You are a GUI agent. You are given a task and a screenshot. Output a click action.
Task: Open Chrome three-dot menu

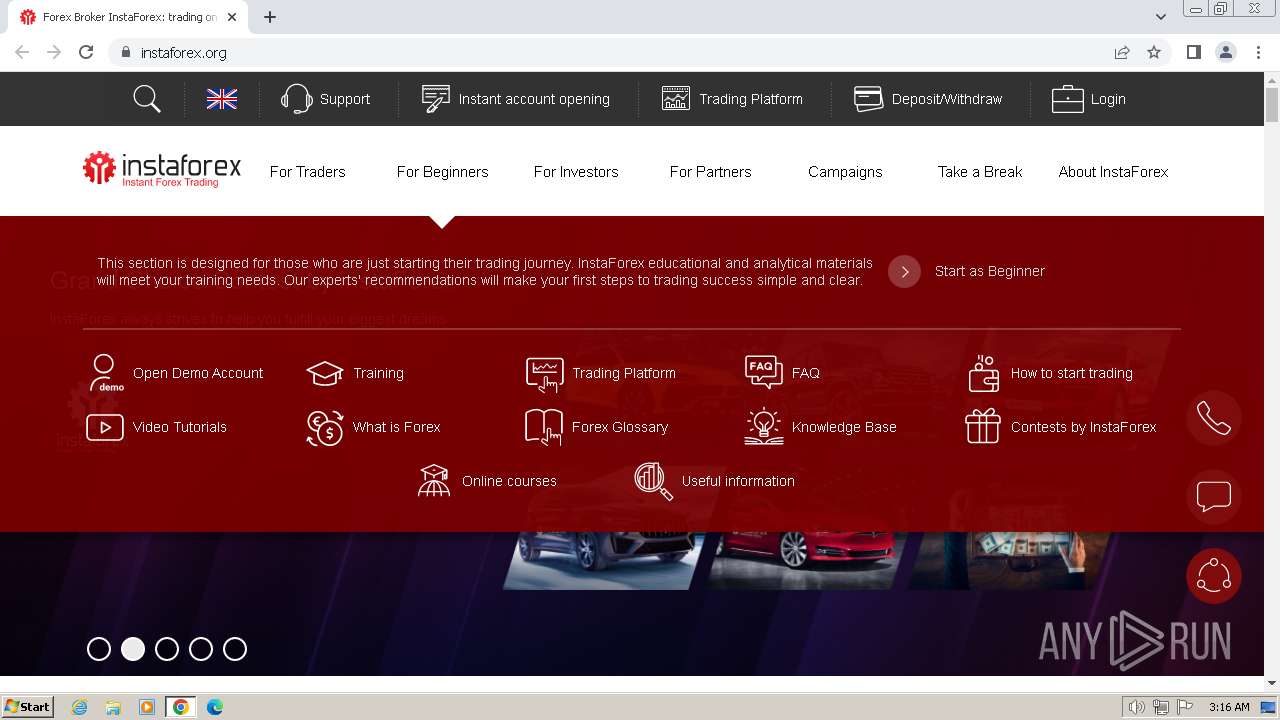coord(1259,52)
